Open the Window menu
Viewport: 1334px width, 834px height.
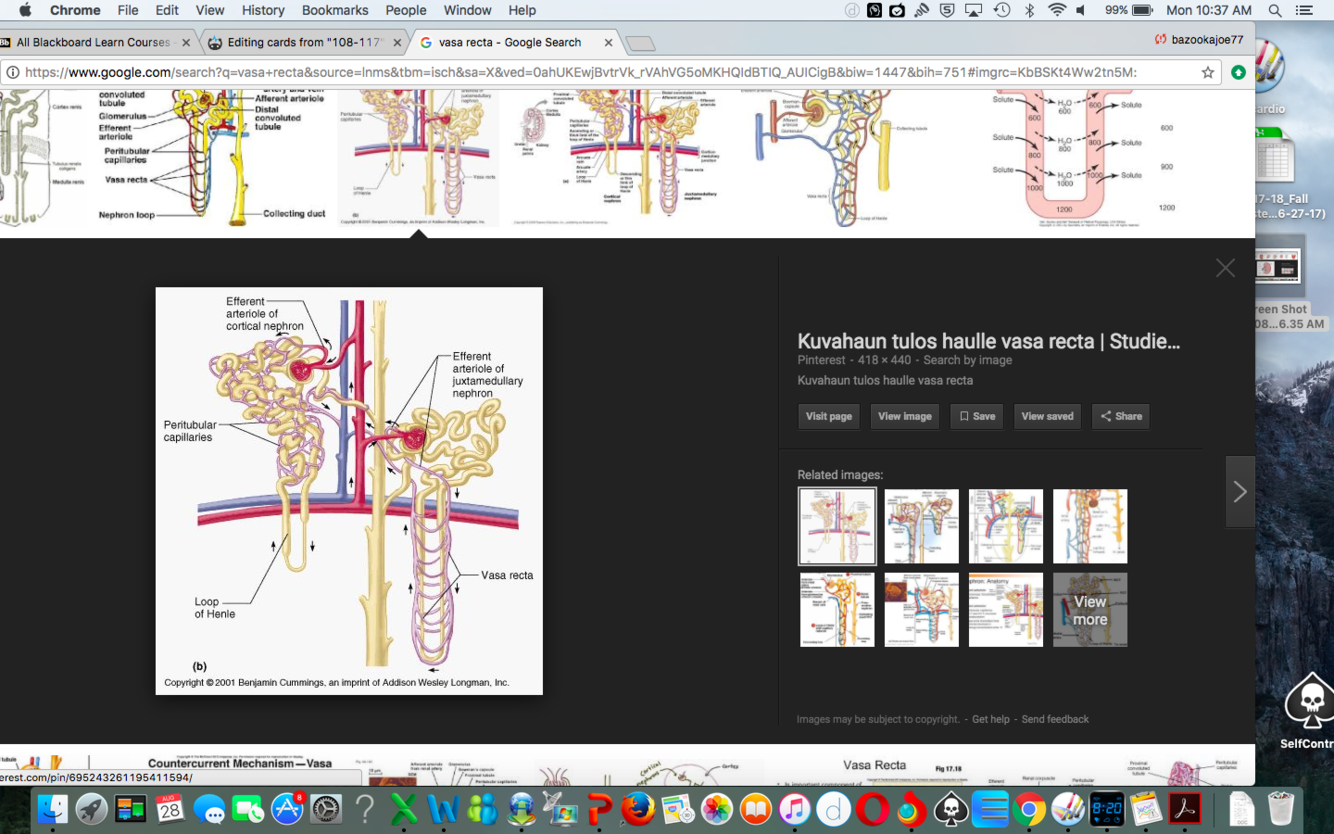(x=467, y=10)
